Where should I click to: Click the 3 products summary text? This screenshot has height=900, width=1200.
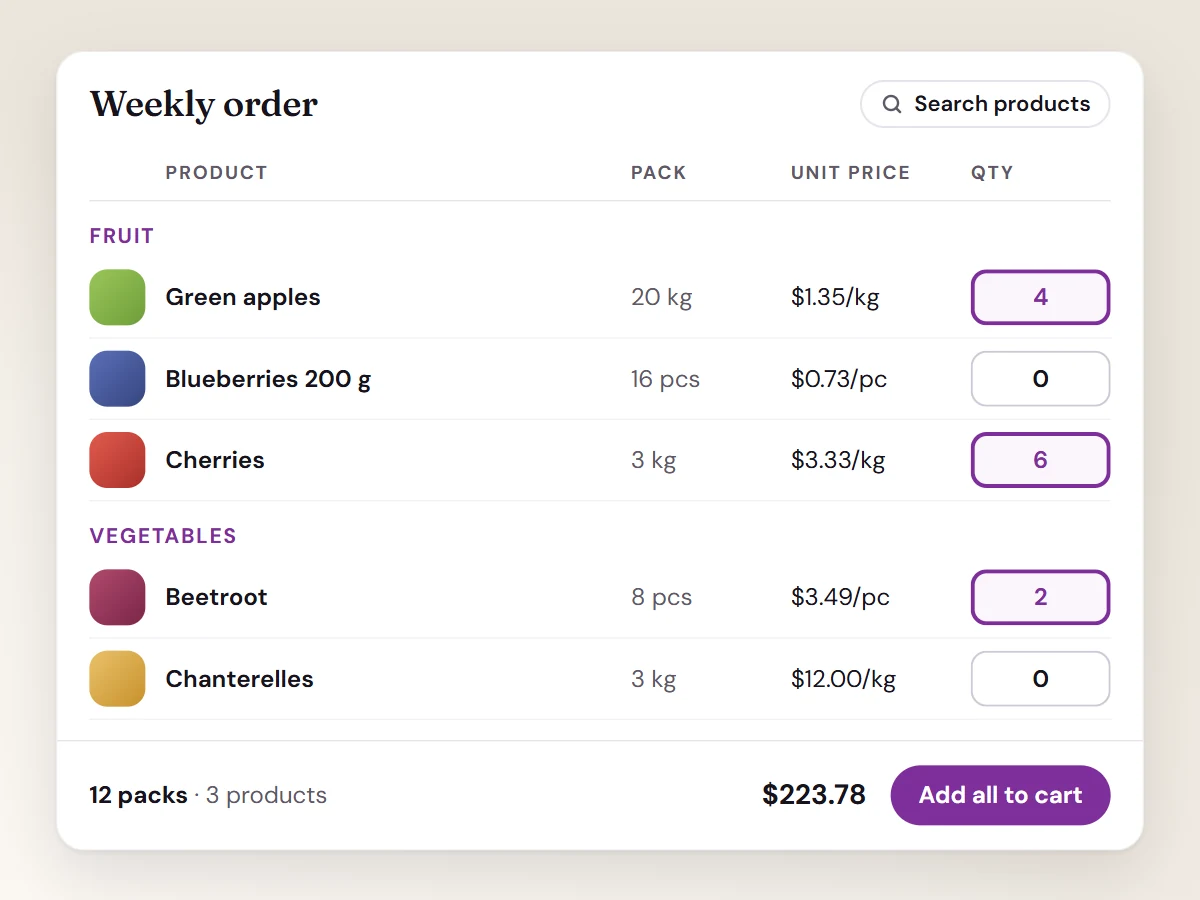266,795
